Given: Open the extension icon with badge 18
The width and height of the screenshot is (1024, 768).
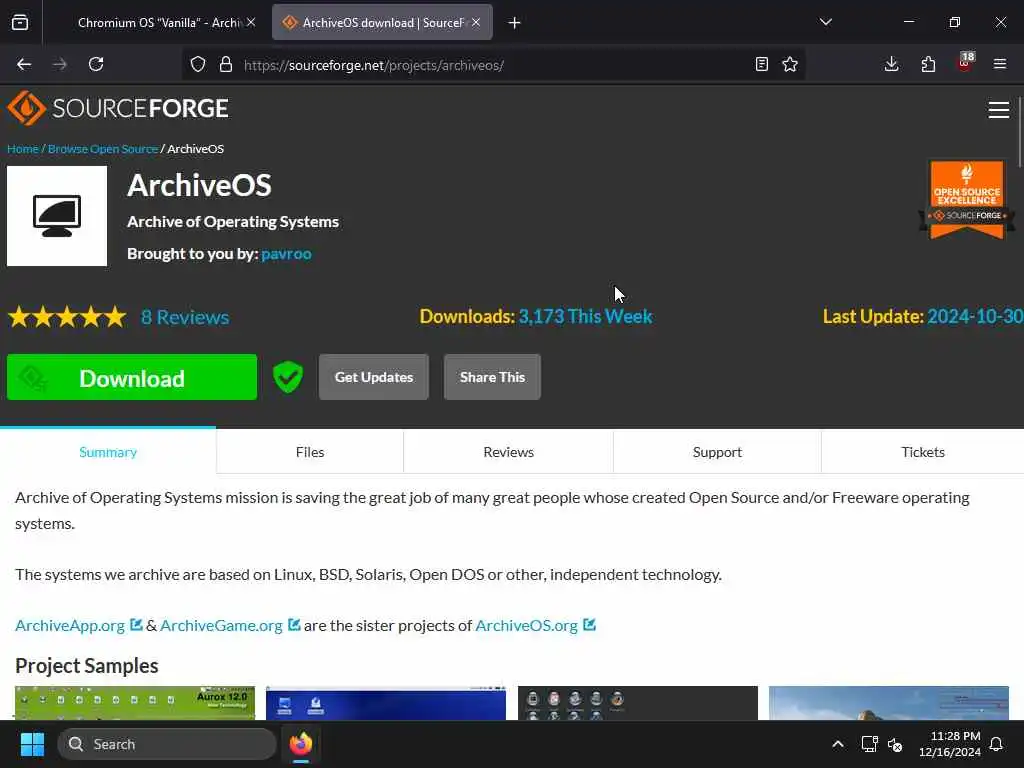Looking at the screenshot, I should [x=965, y=63].
